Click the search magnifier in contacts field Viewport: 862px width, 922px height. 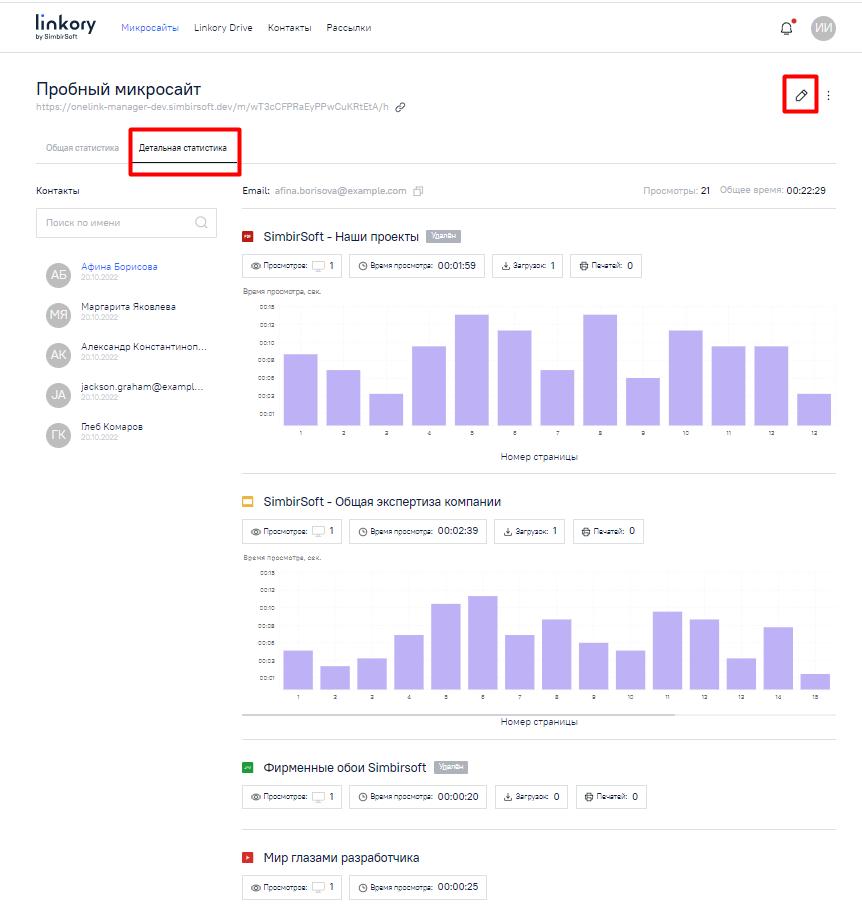201,223
